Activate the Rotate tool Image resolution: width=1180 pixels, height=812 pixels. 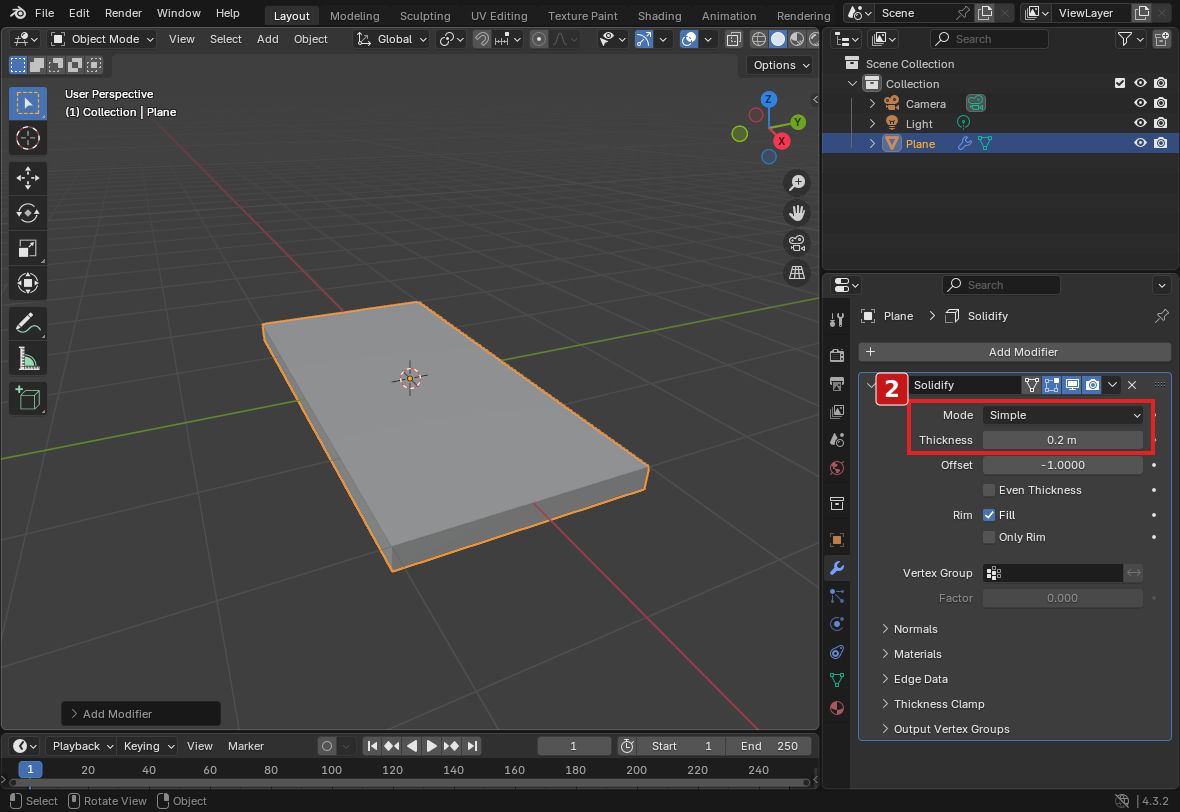tap(28, 213)
